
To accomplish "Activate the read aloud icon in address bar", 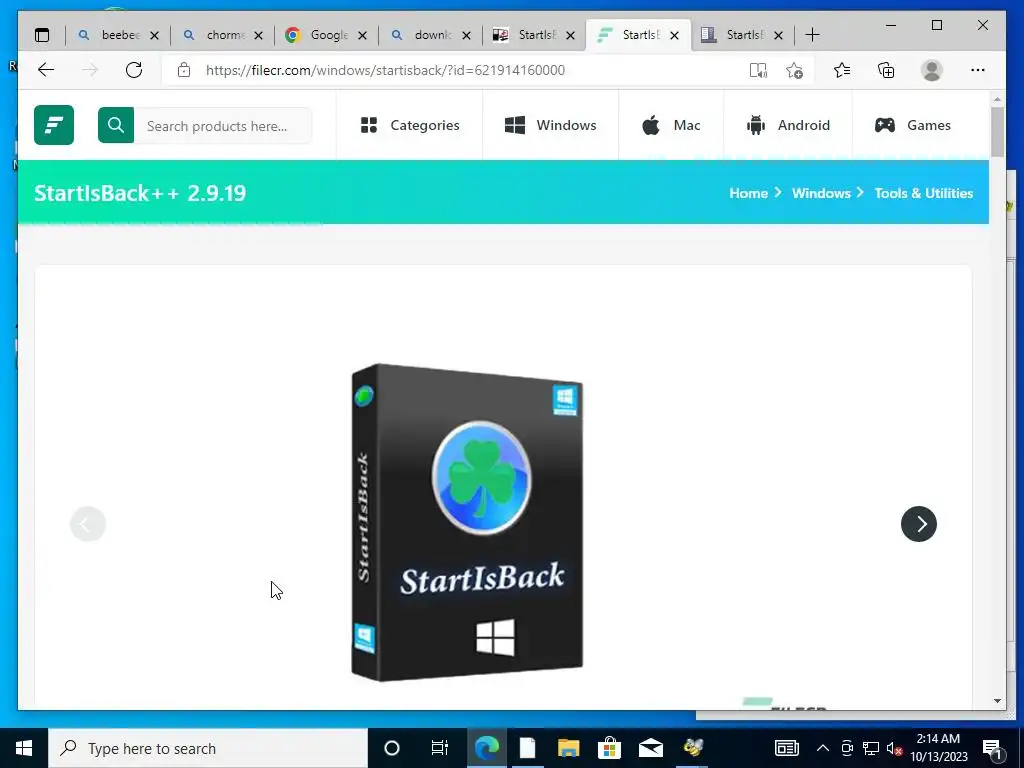I will pyautogui.click(x=758, y=71).
